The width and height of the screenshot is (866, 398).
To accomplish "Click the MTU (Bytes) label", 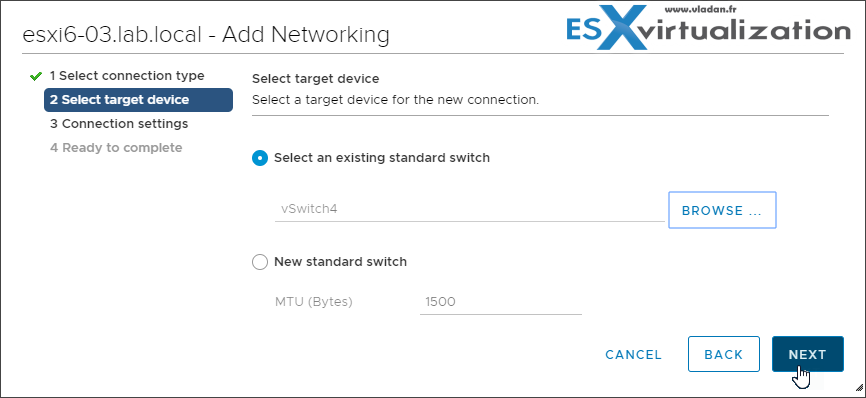I will (314, 302).
